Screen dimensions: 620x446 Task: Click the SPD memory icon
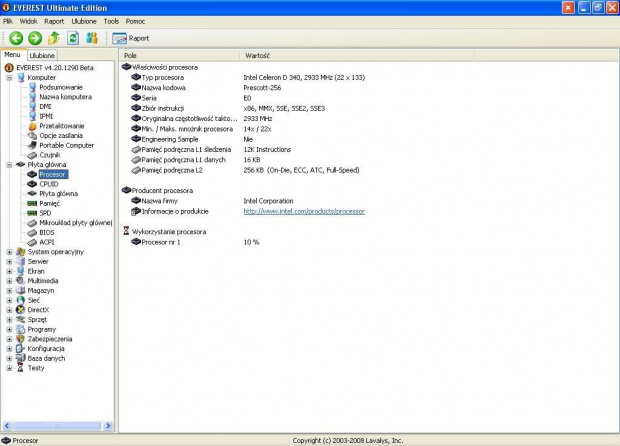click(32, 213)
